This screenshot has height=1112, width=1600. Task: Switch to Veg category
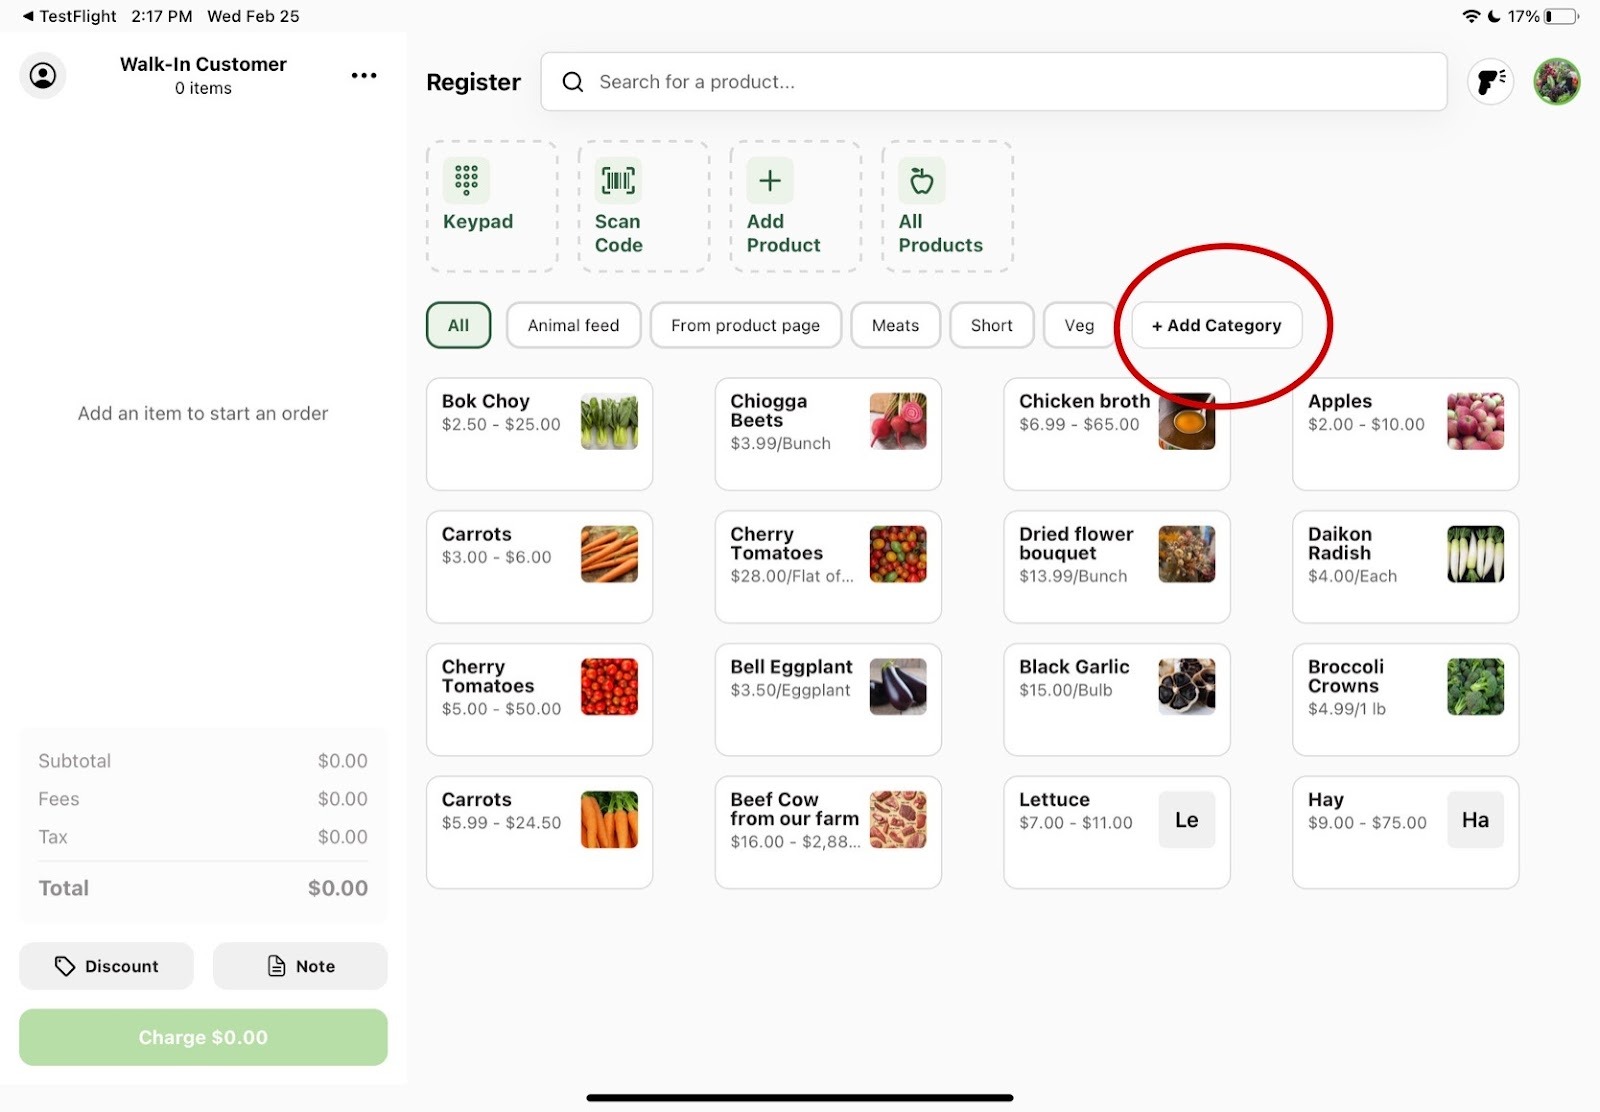coord(1078,326)
